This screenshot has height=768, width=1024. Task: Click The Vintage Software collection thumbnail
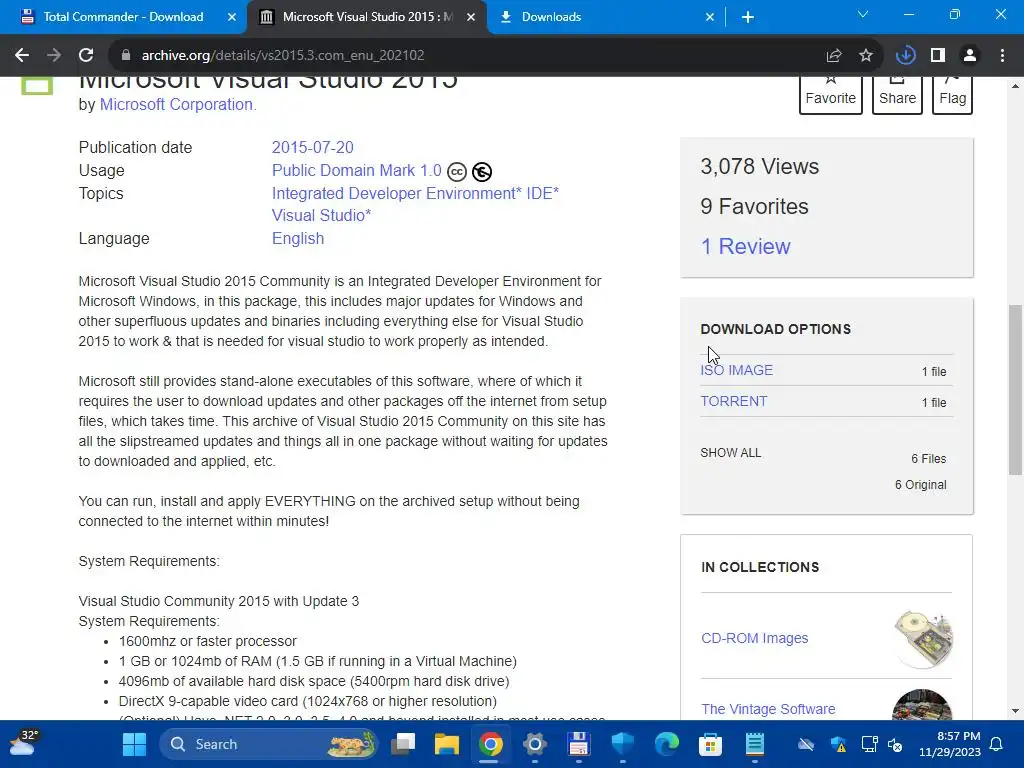[923, 705]
